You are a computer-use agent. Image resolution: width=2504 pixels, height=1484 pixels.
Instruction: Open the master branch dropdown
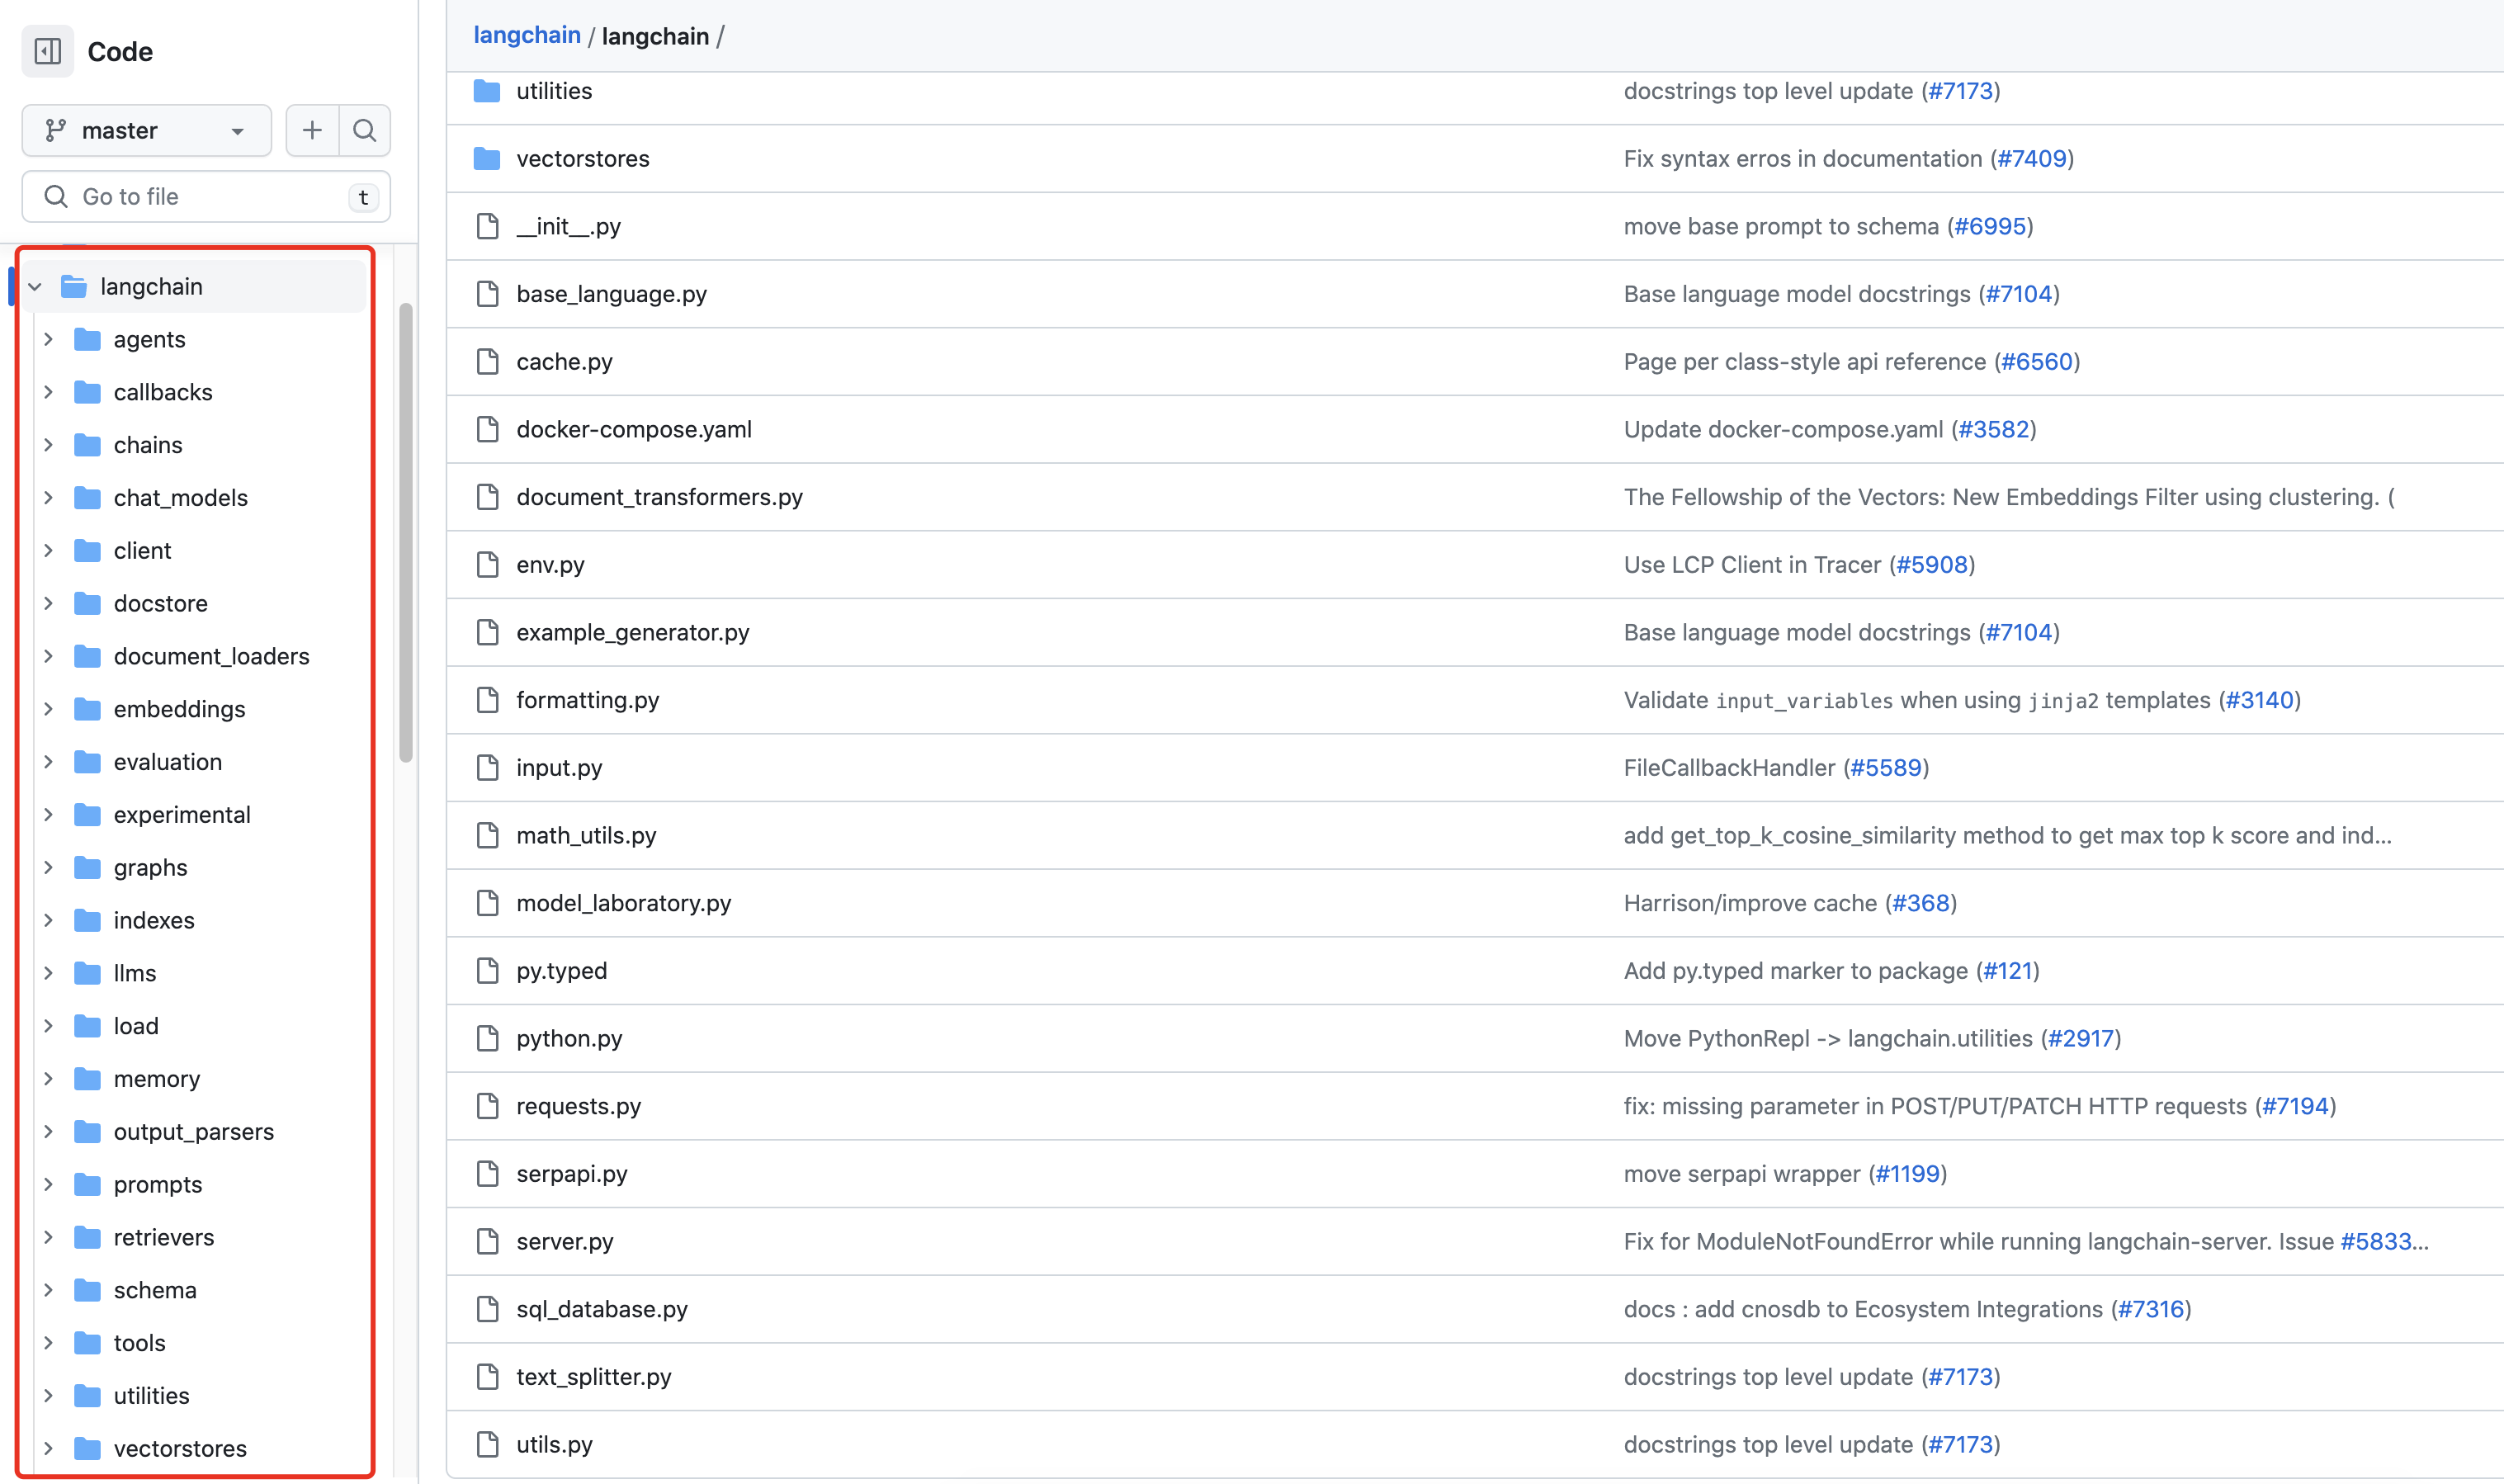point(147,130)
